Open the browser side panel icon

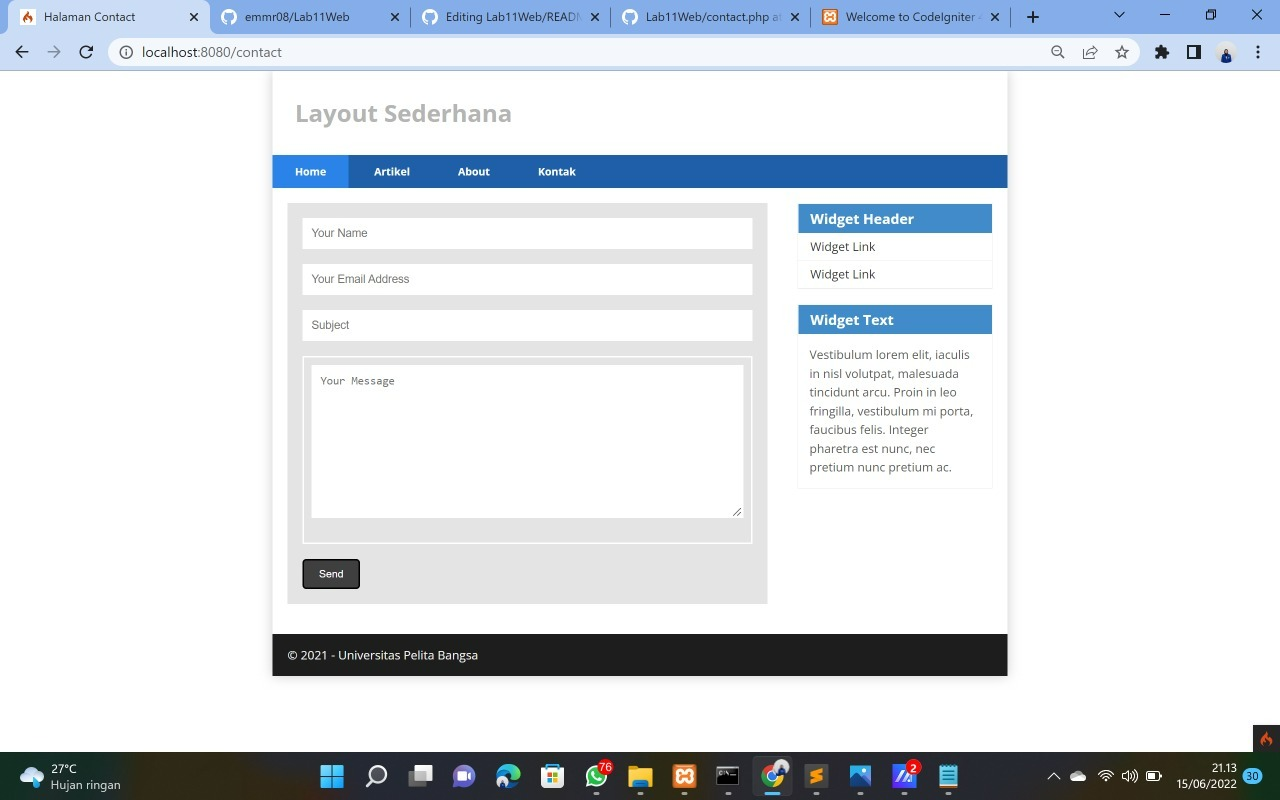click(1193, 52)
